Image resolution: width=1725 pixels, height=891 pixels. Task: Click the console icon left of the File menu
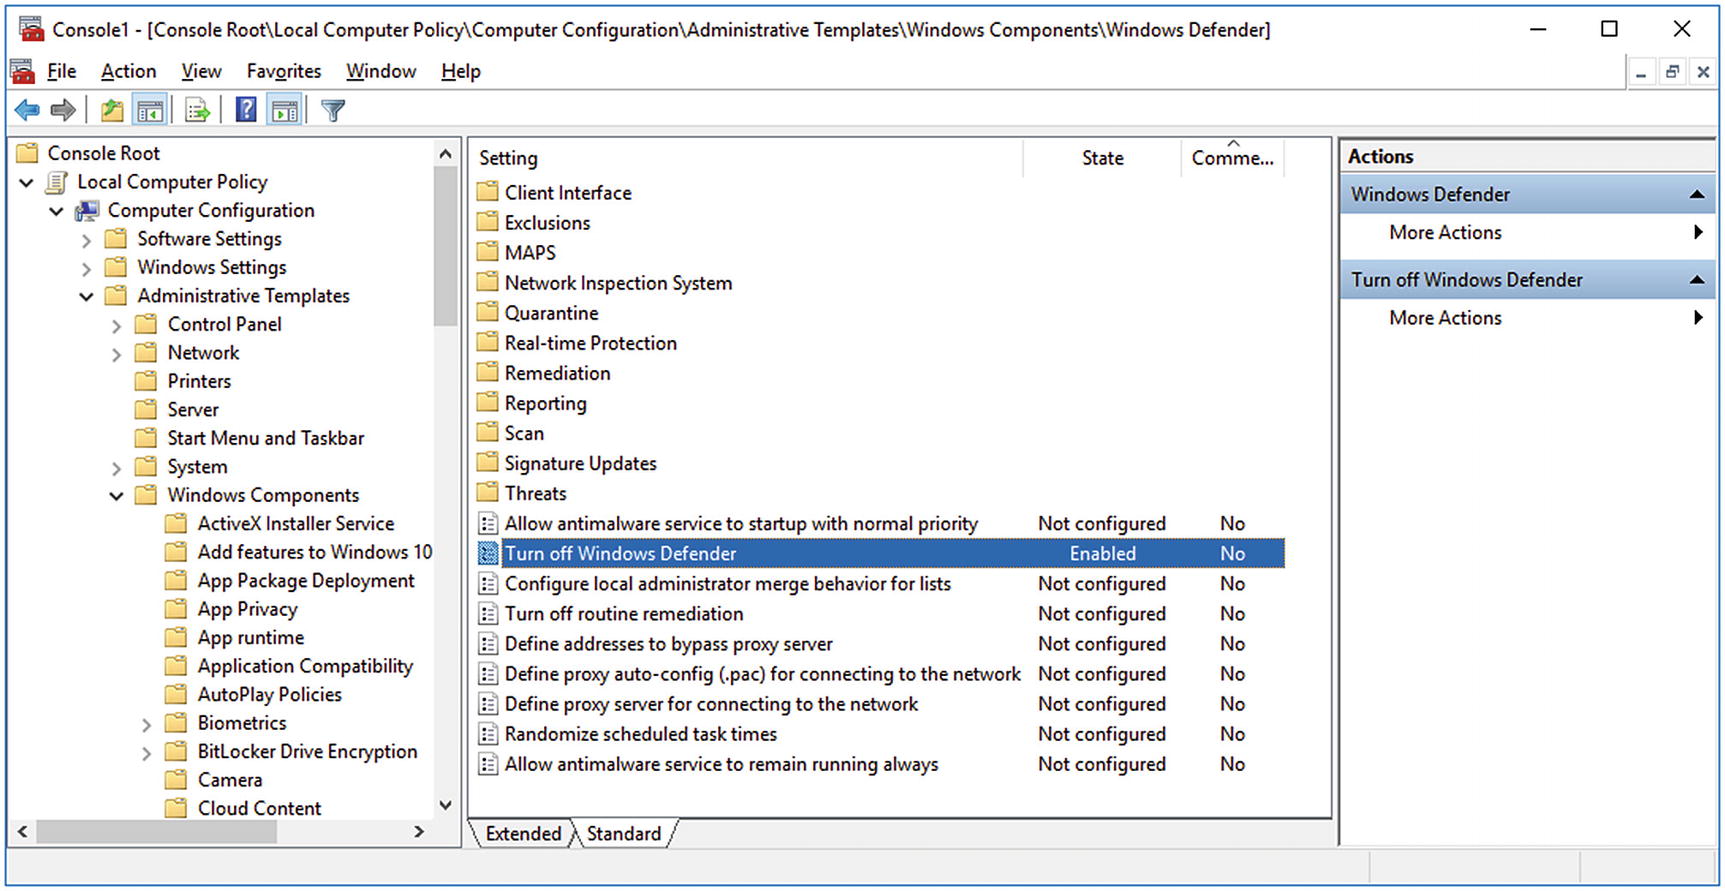point(22,71)
